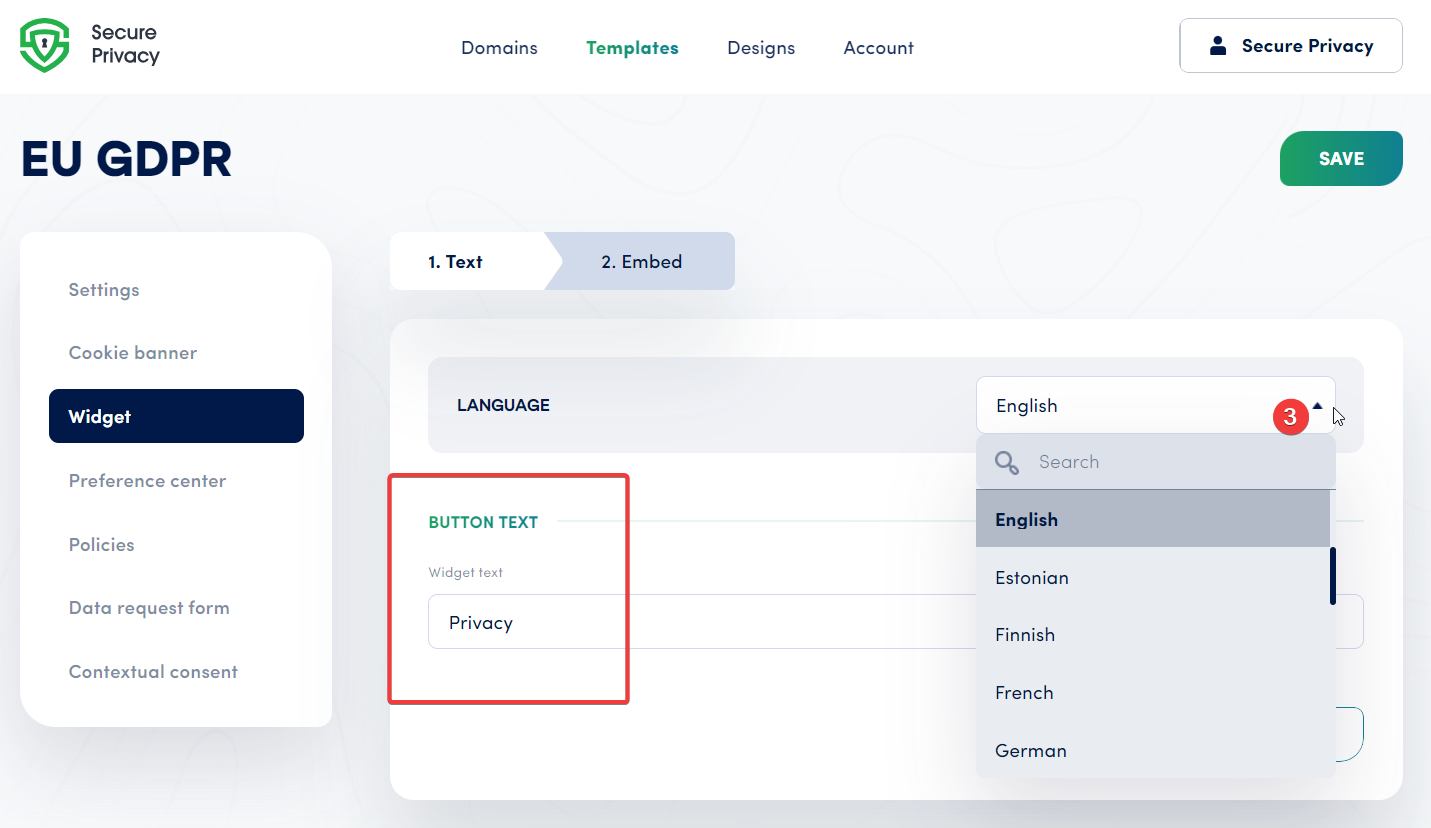Click the search magnifier in the language dropdown

pos(1006,462)
